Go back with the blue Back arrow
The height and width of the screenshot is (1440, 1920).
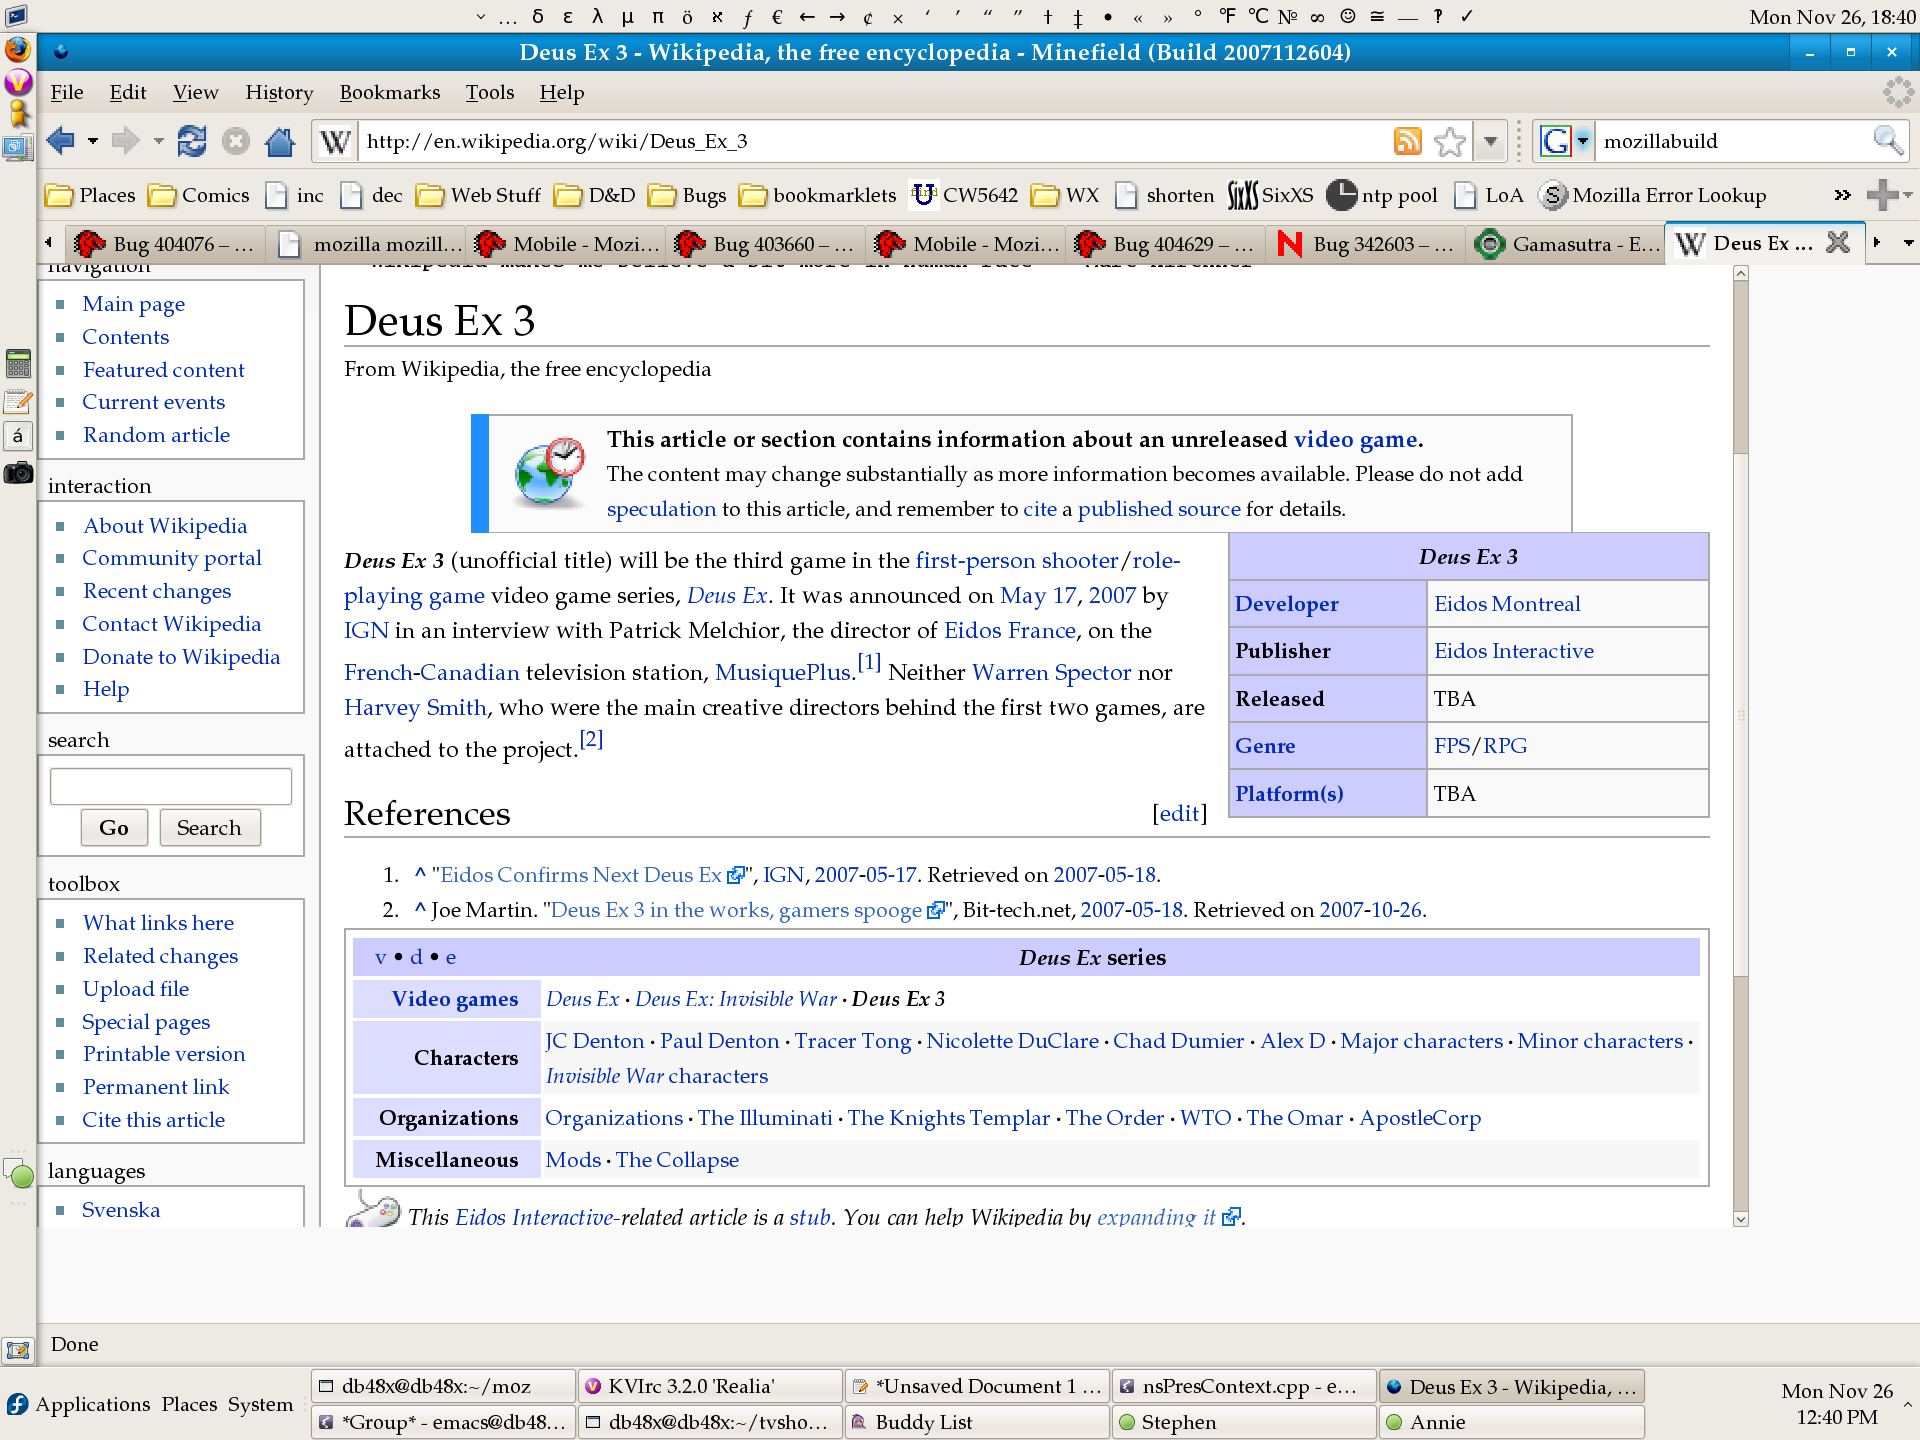60,141
